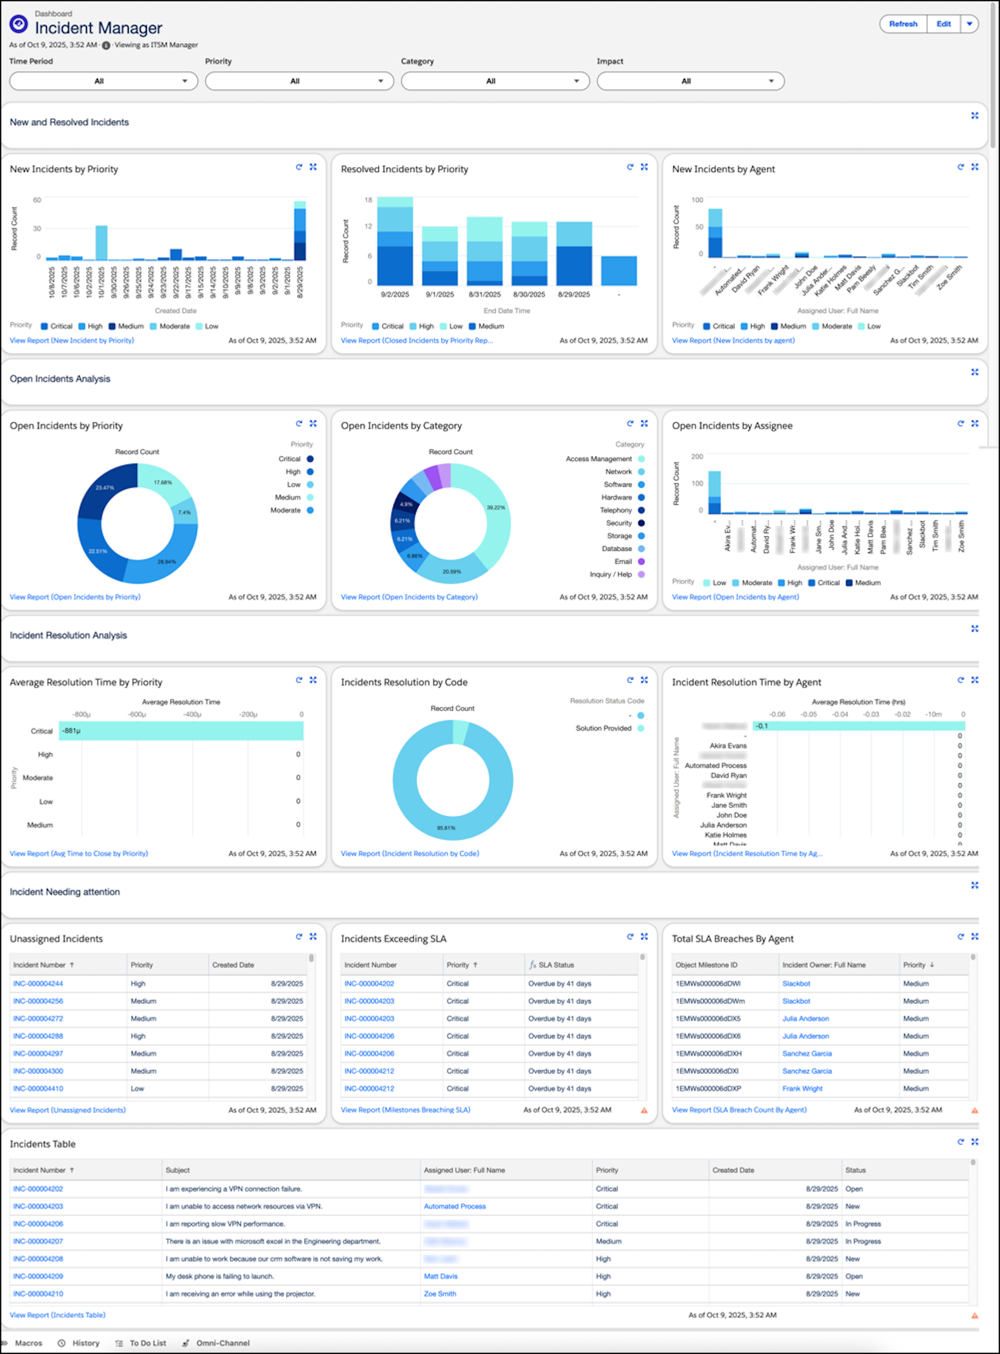The width and height of the screenshot is (1000, 1354).
Task: Expand the Resolved Incidents by Priority widget
Action: click(644, 167)
